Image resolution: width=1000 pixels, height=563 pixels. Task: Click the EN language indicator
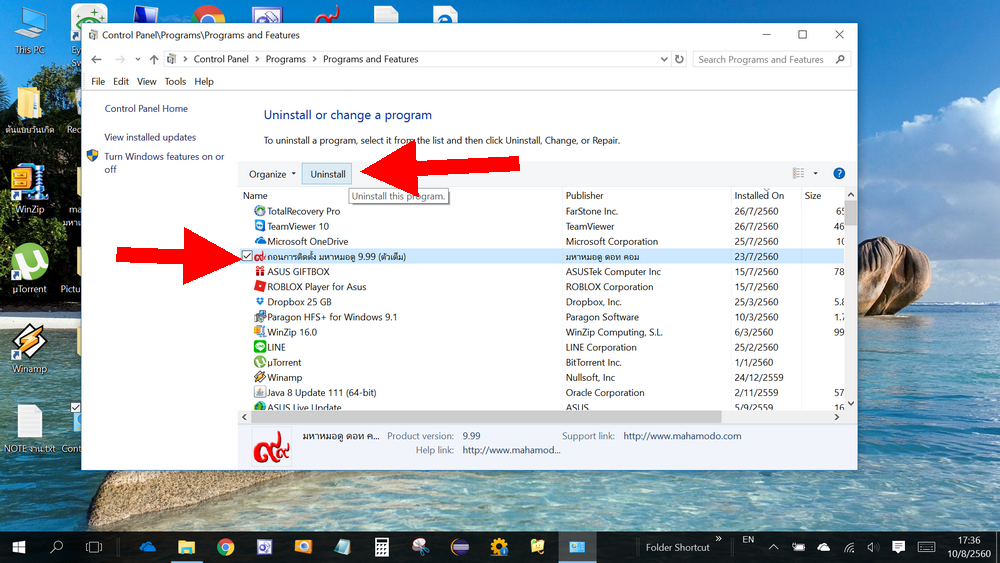(x=748, y=539)
